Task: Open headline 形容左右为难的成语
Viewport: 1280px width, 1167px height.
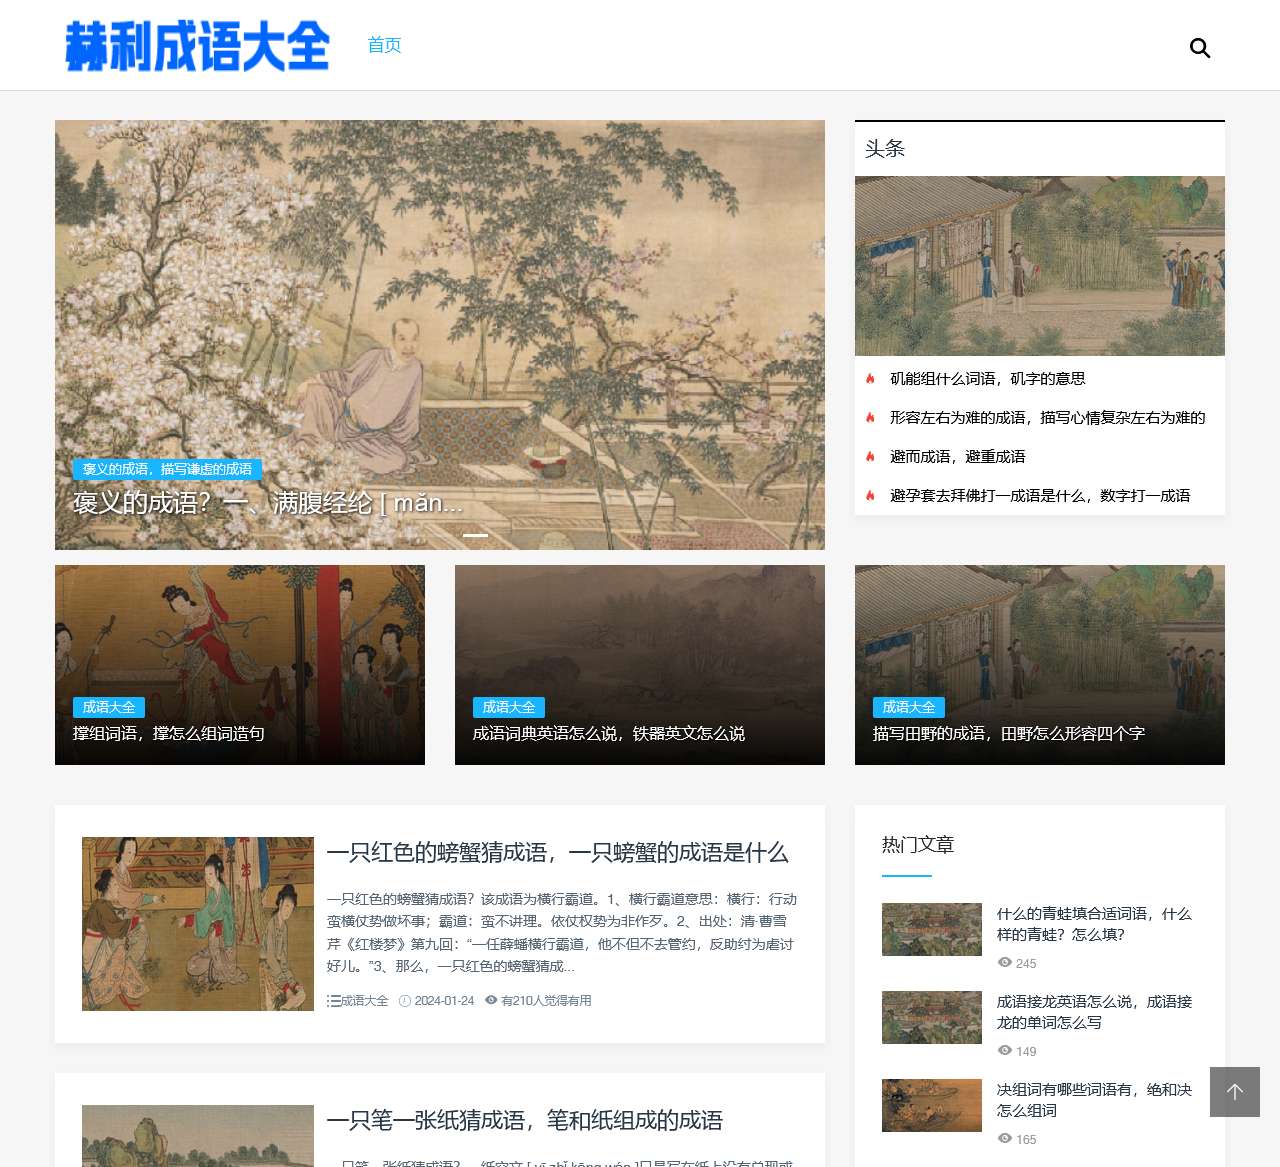Action: click(1048, 418)
